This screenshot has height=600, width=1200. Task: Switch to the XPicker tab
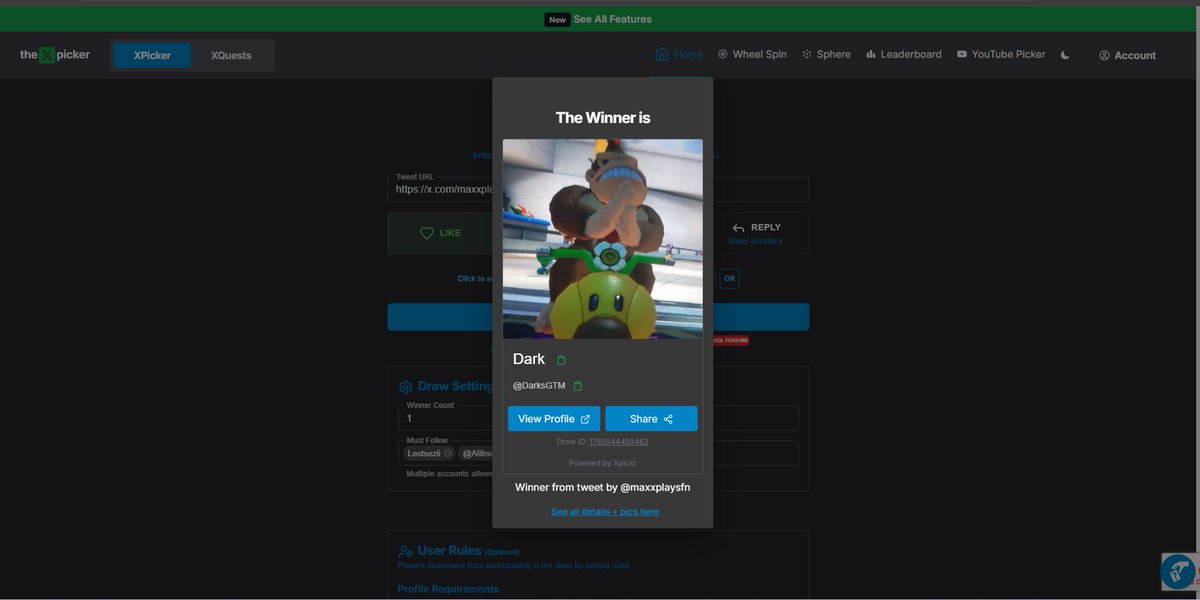(152, 56)
